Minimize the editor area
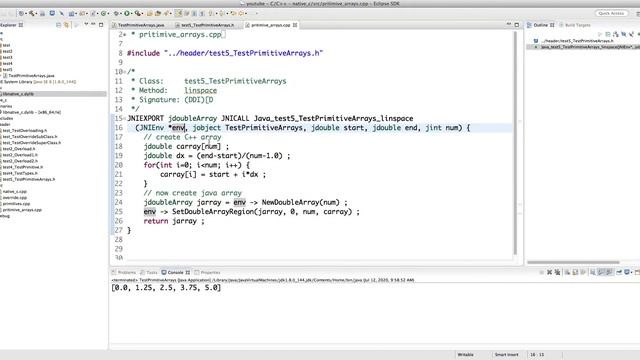 click(509, 24)
